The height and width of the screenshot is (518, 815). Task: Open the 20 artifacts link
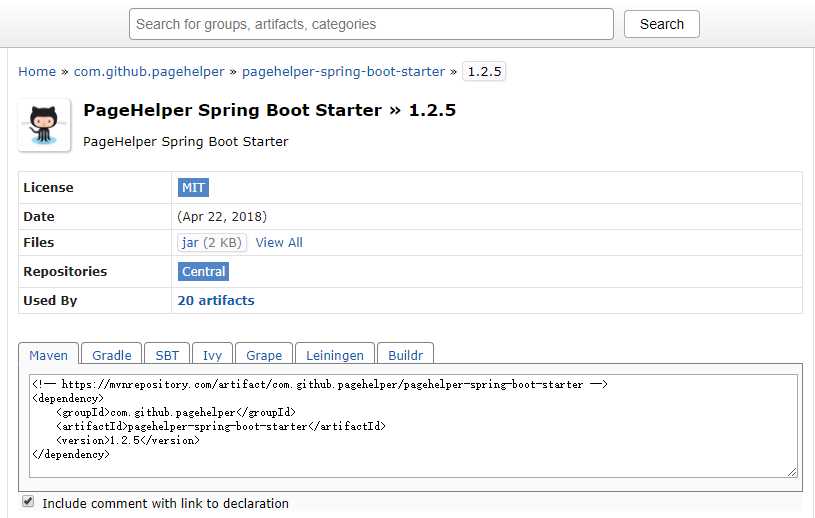216,300
